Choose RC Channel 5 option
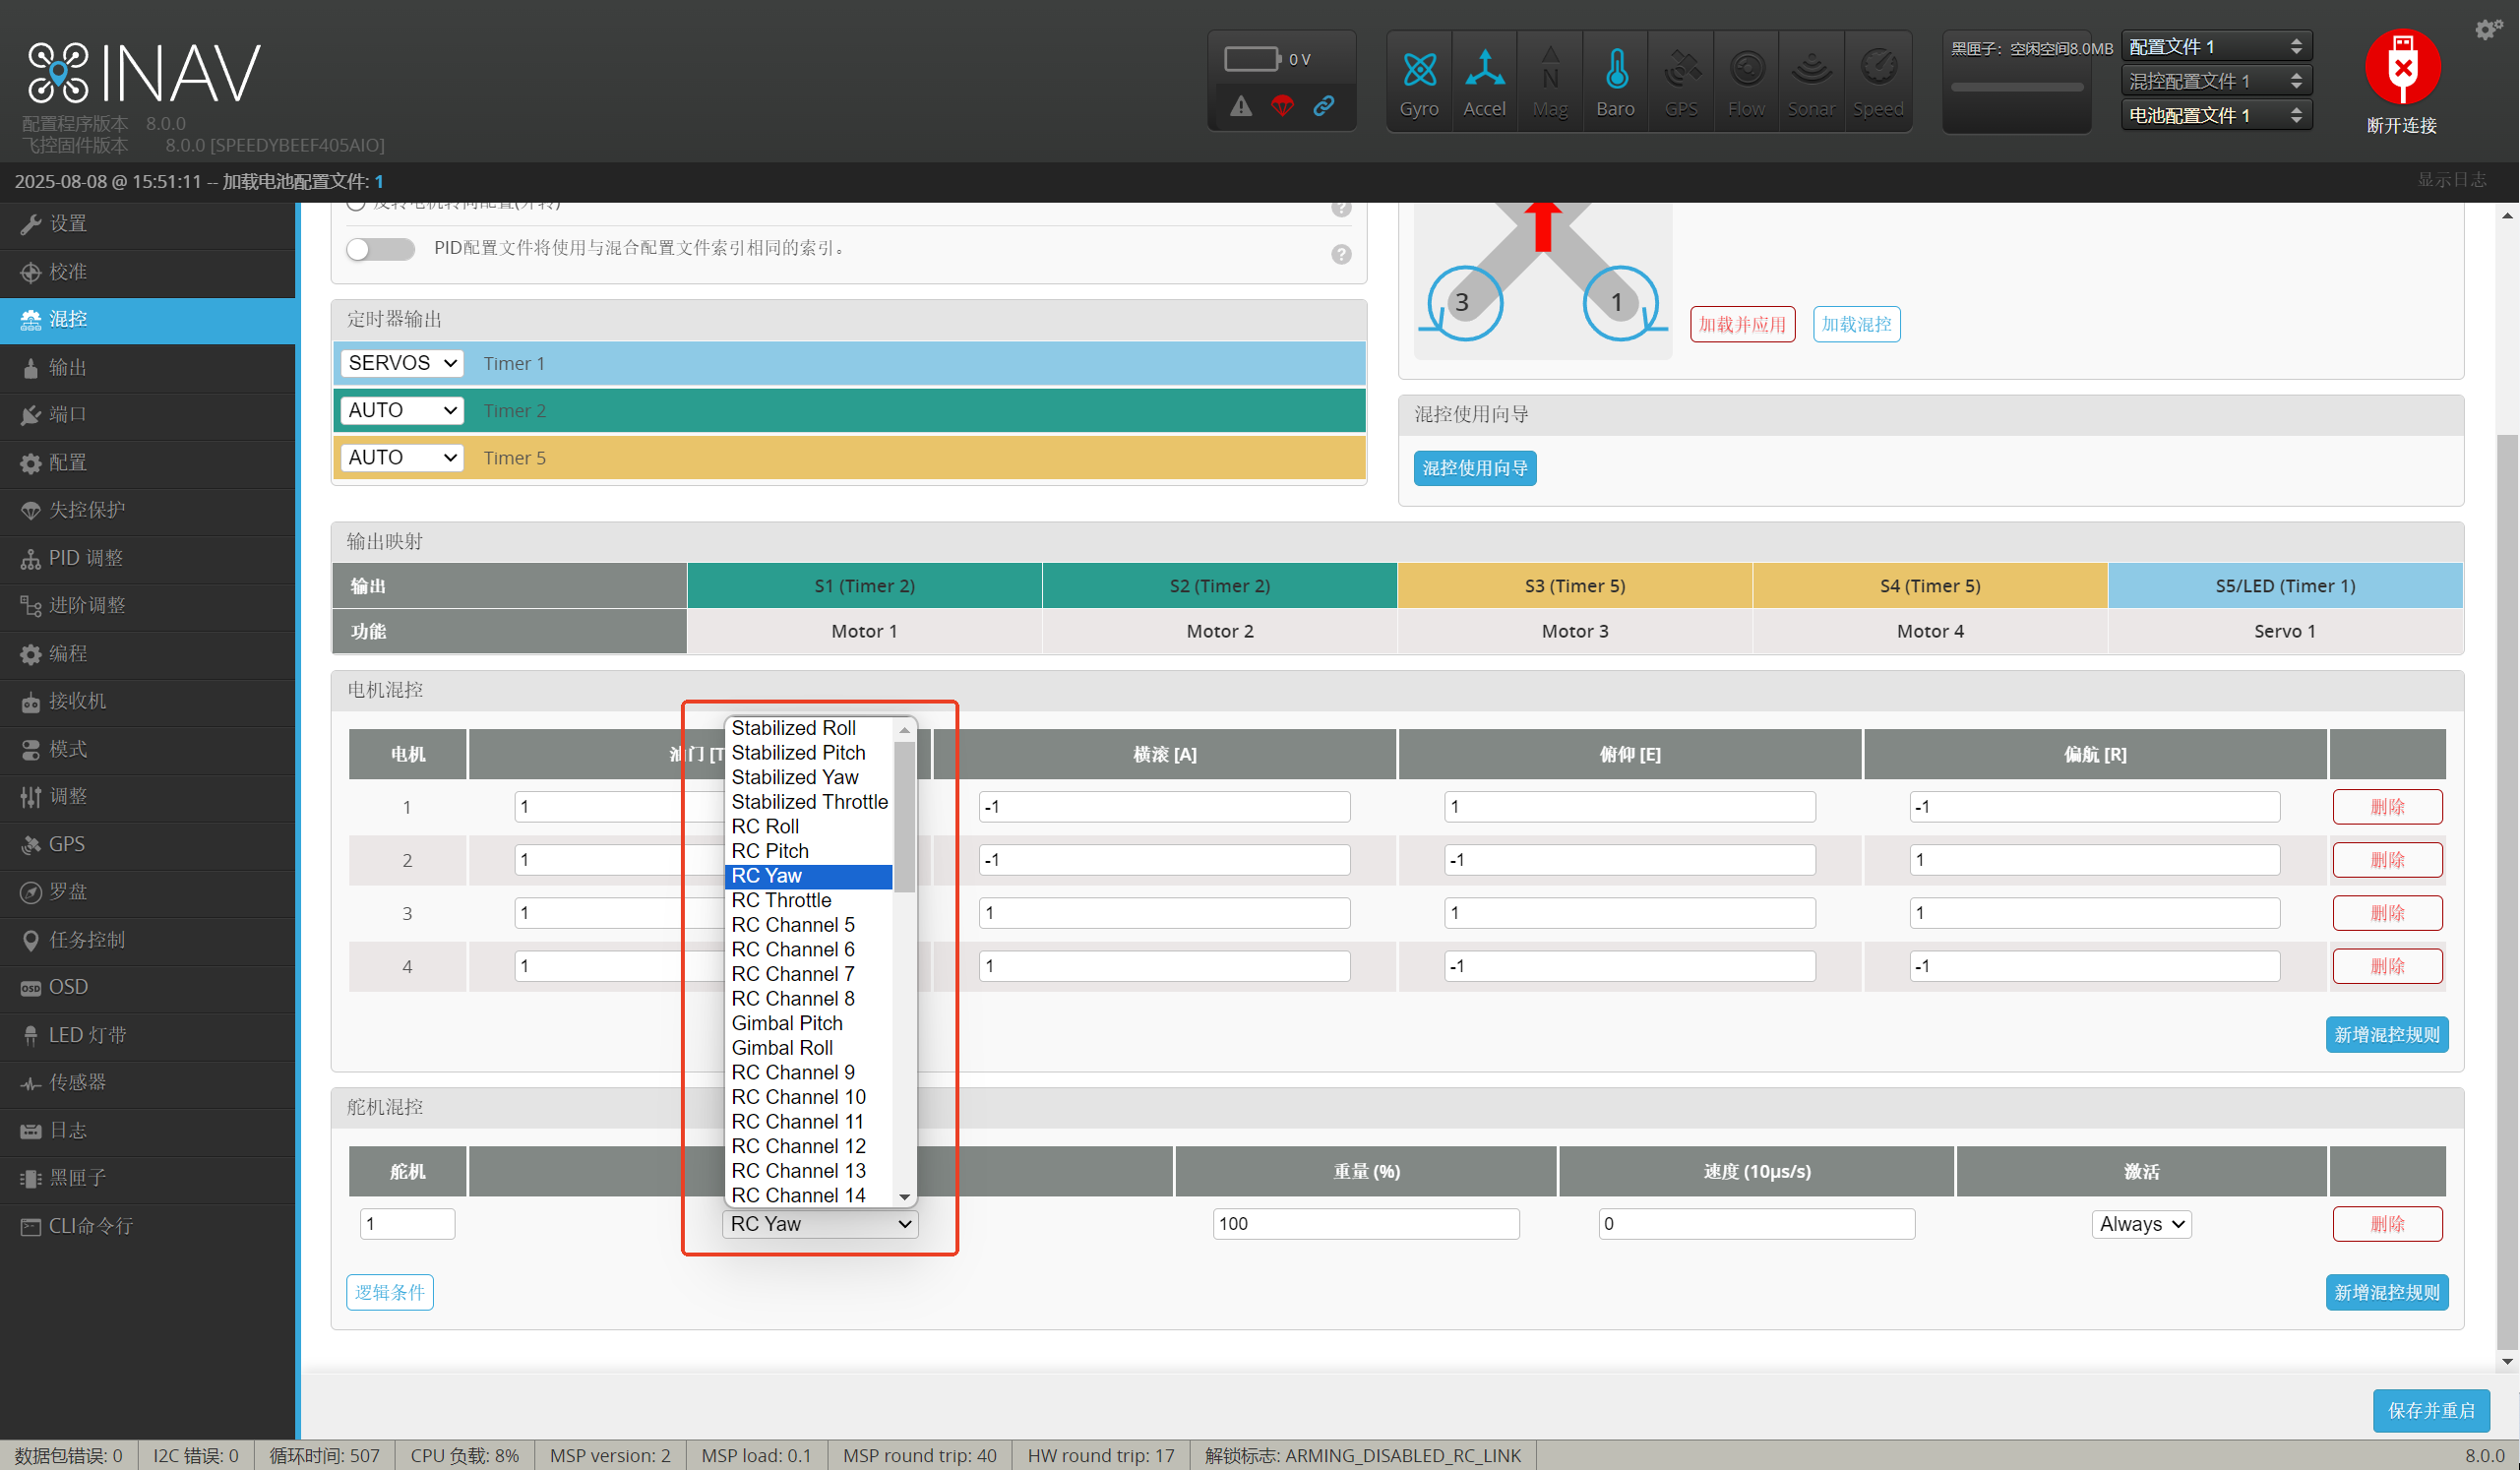Image resolution: width=2520 pixels, height=1470 pixels. (x=808, y=925)
